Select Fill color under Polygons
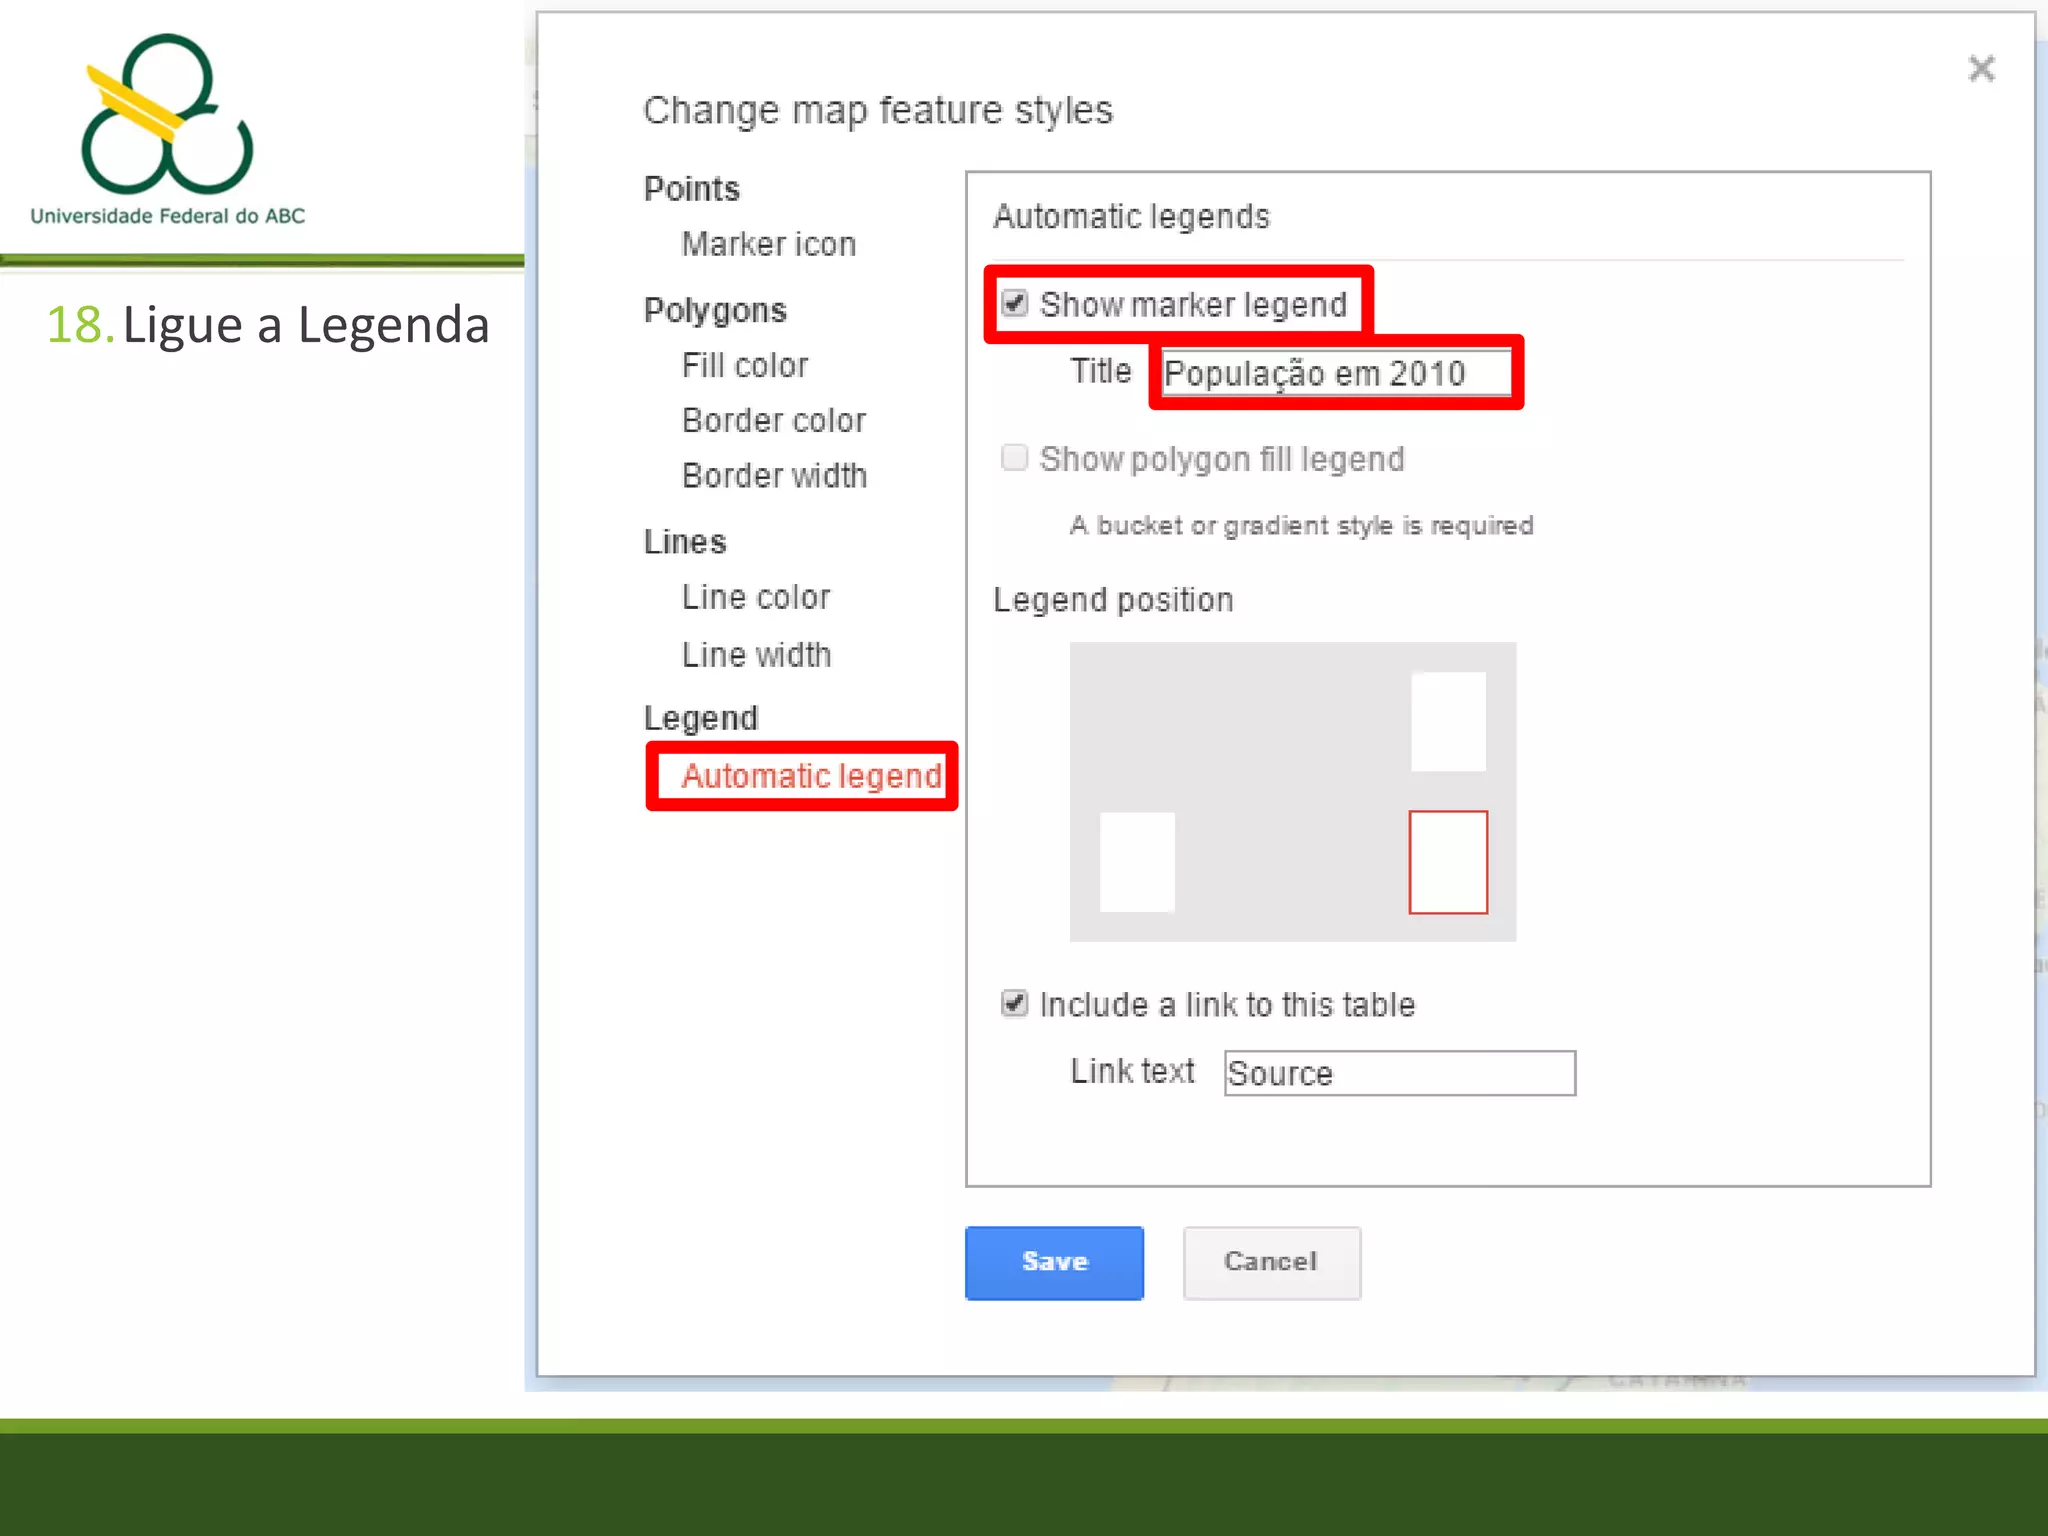The height and width of the screenshot is (1536, 2048). point(744,366)
